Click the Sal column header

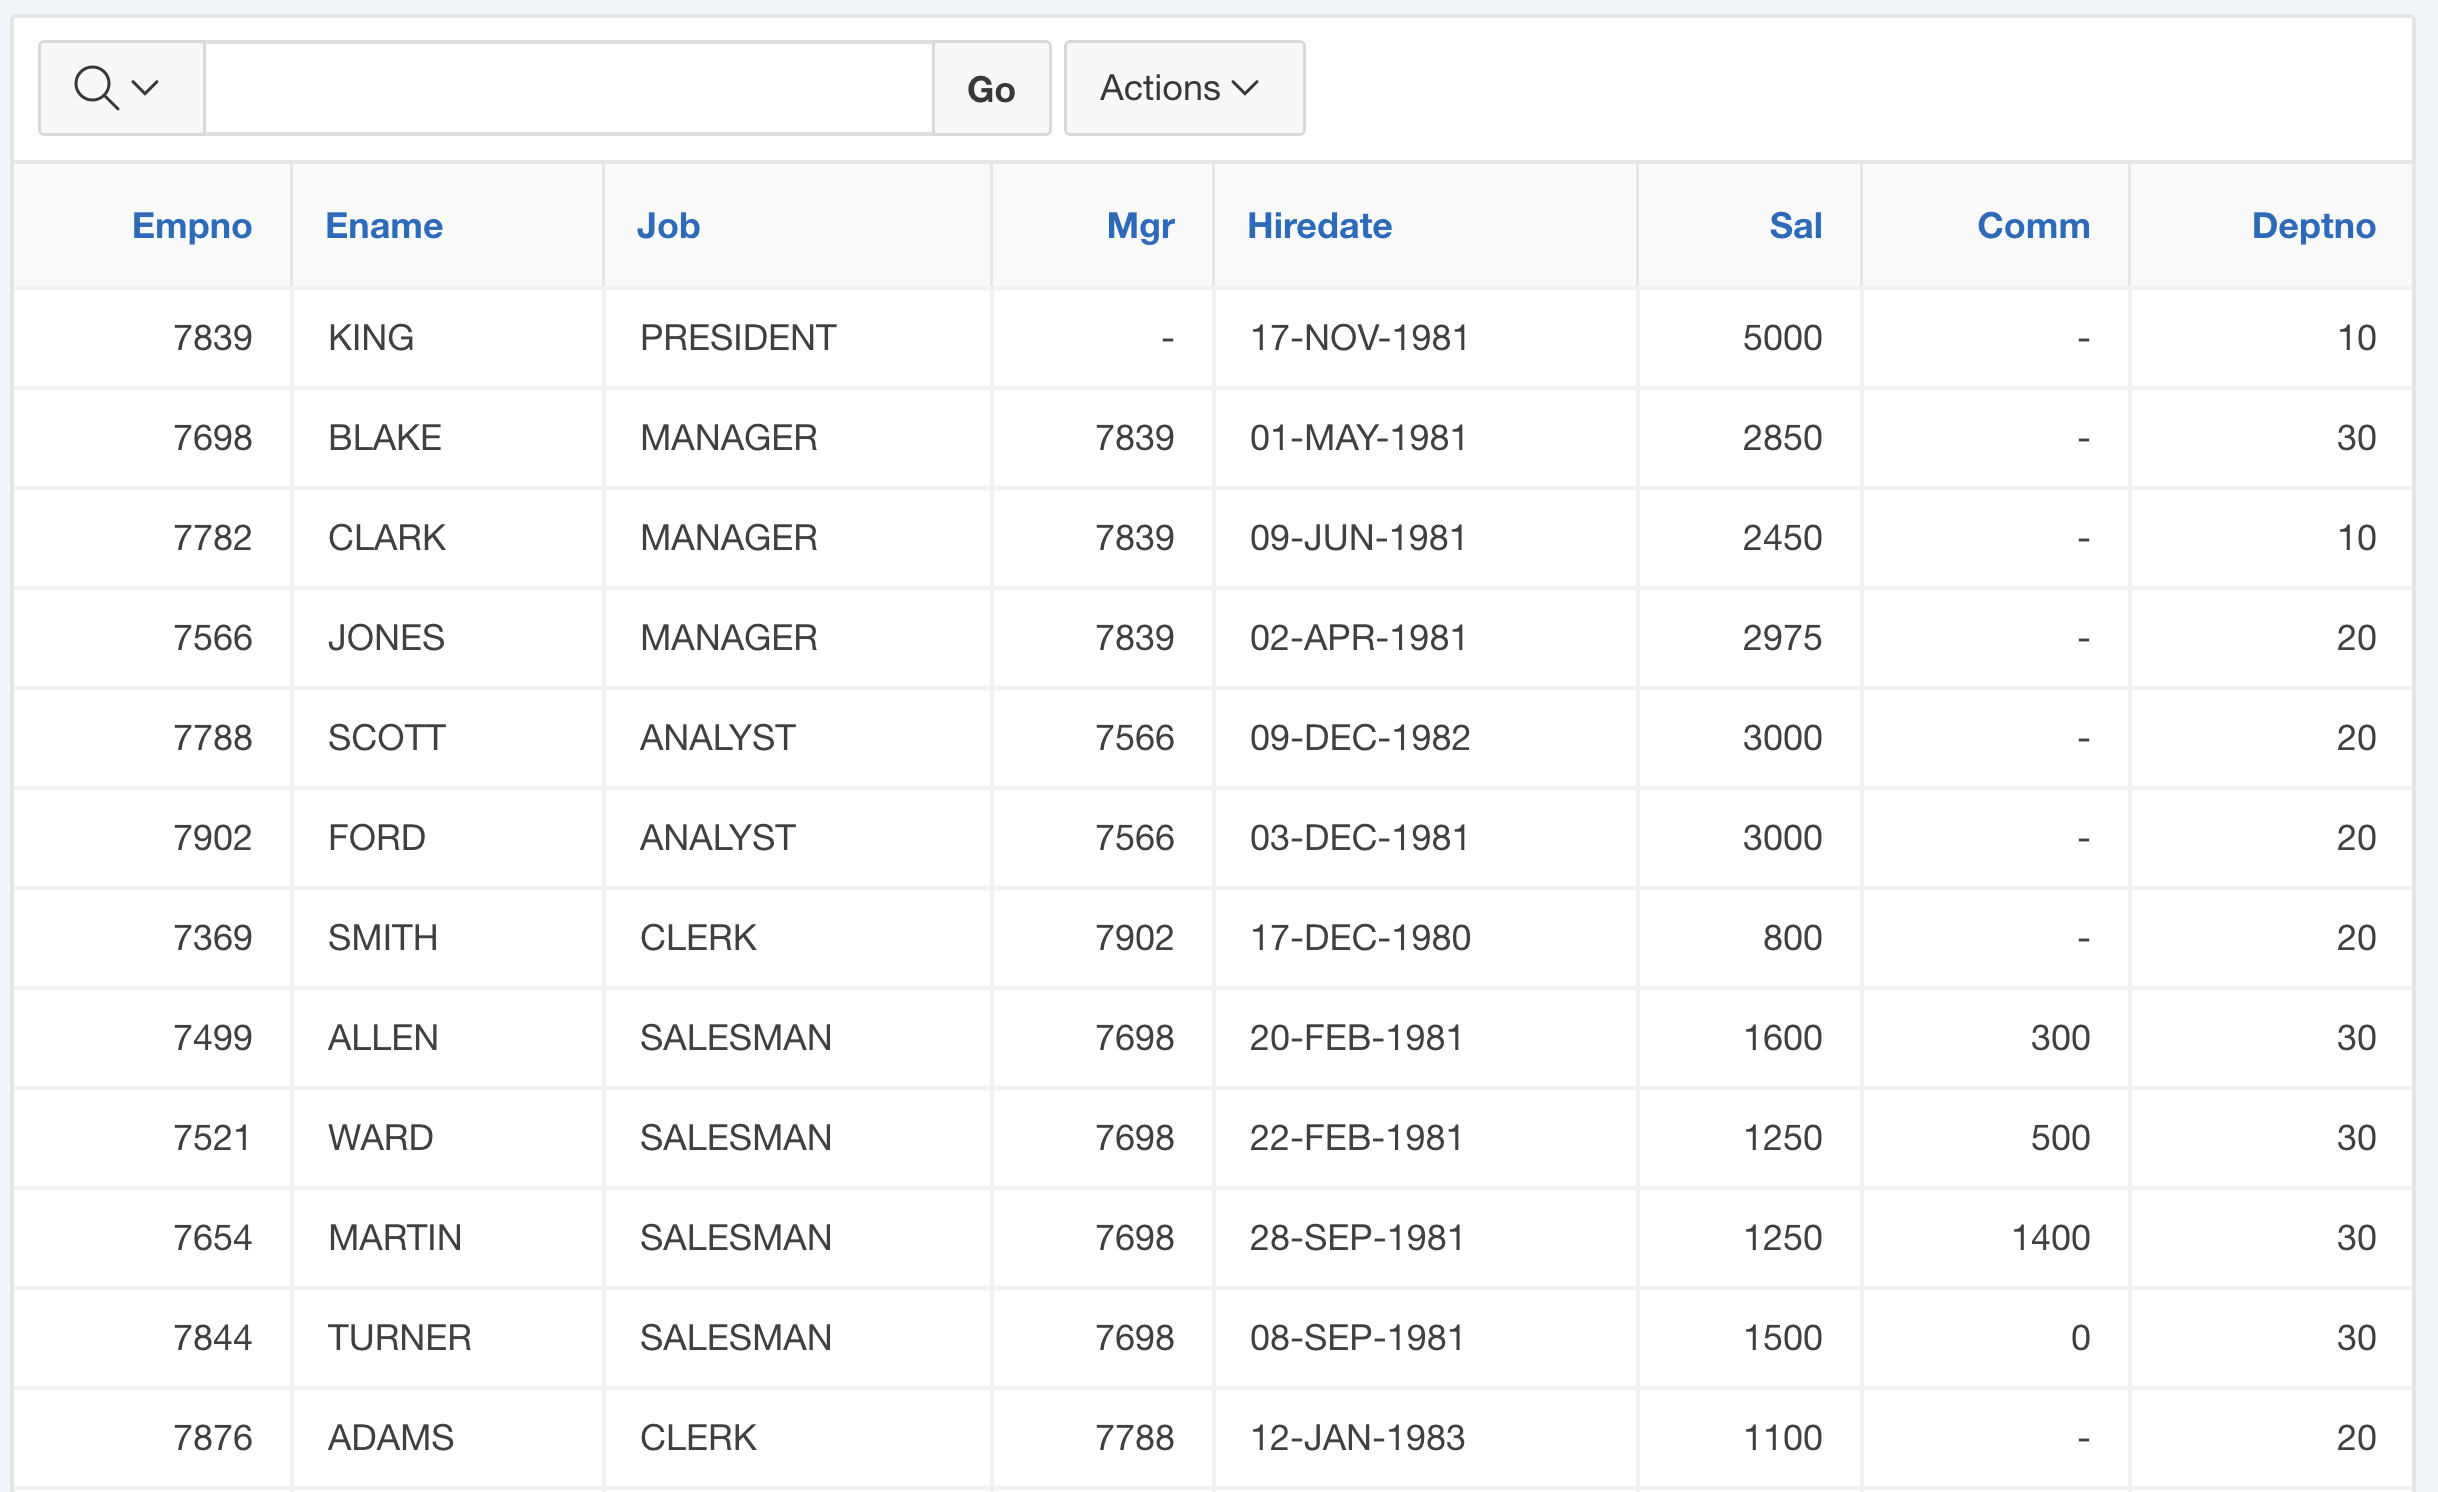click(1795, 226)
